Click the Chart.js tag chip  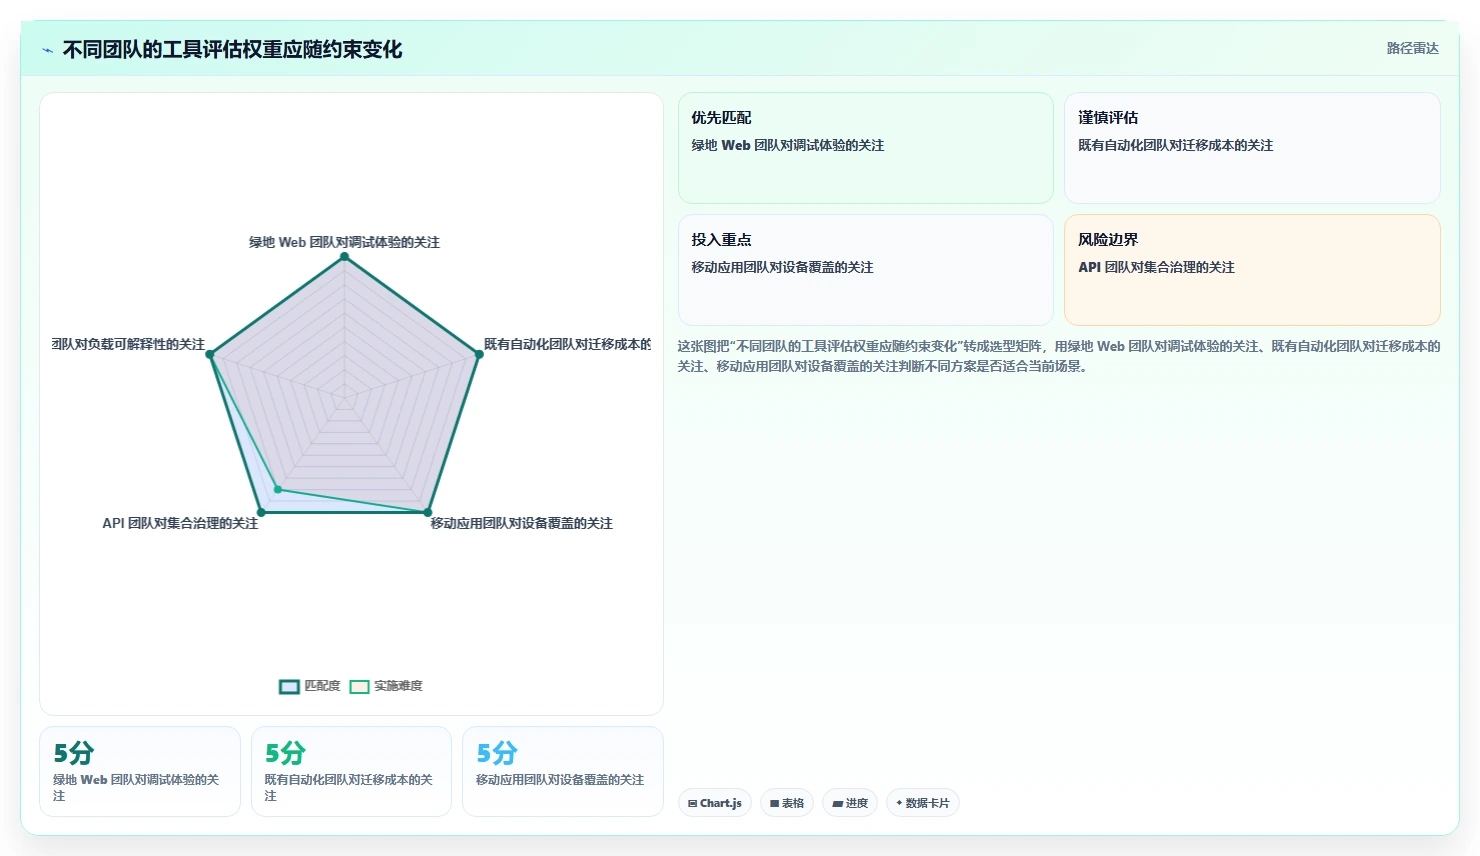click(715, 803)
